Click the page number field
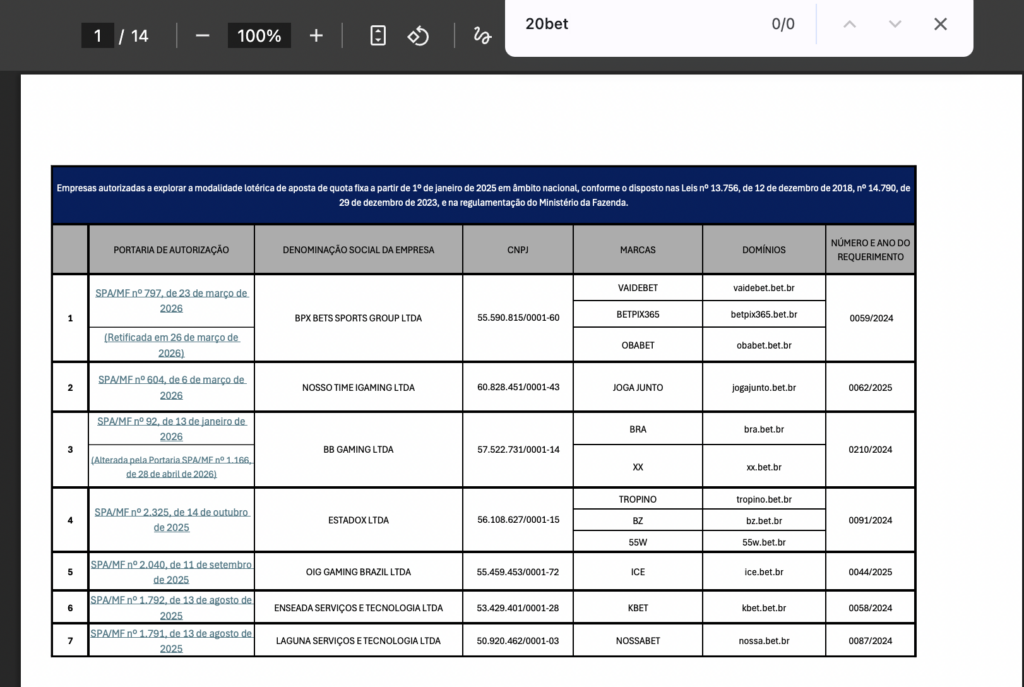 (97, 35)
